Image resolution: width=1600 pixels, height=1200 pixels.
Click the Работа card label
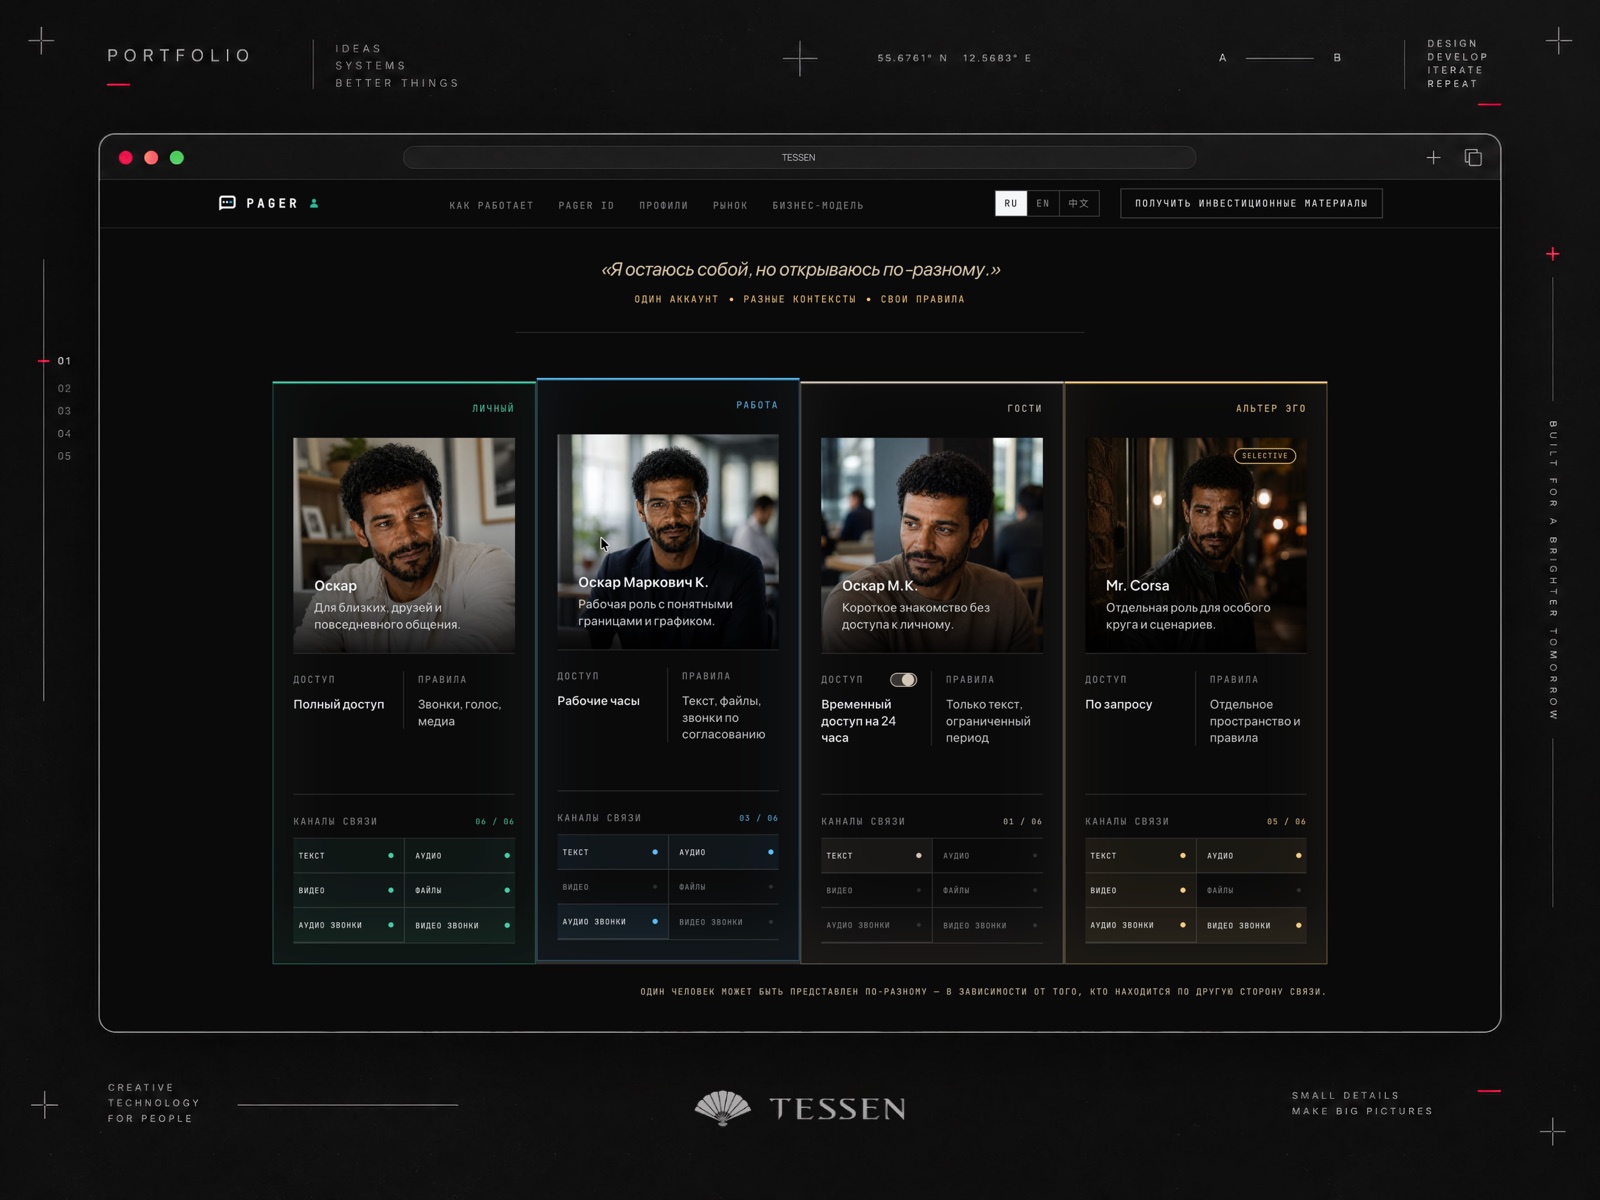click(757, 405)
